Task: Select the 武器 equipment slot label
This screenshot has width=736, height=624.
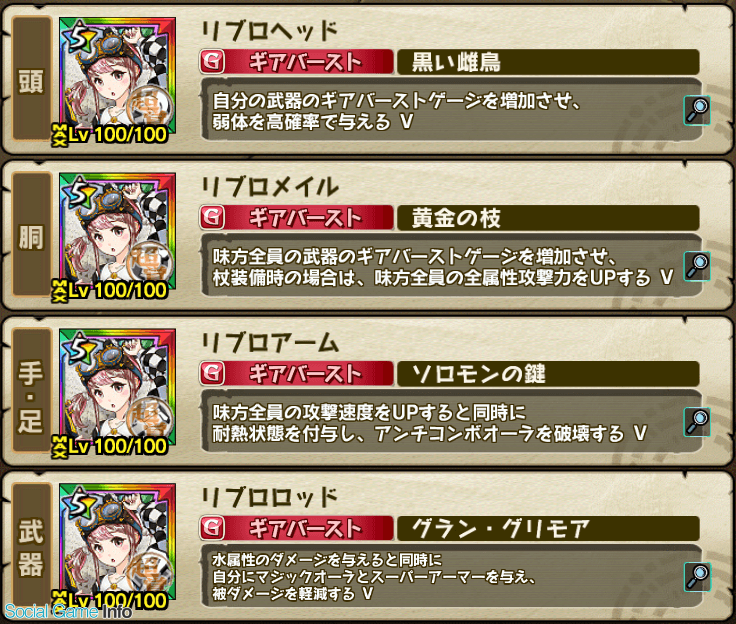Action: coord(31,546)
